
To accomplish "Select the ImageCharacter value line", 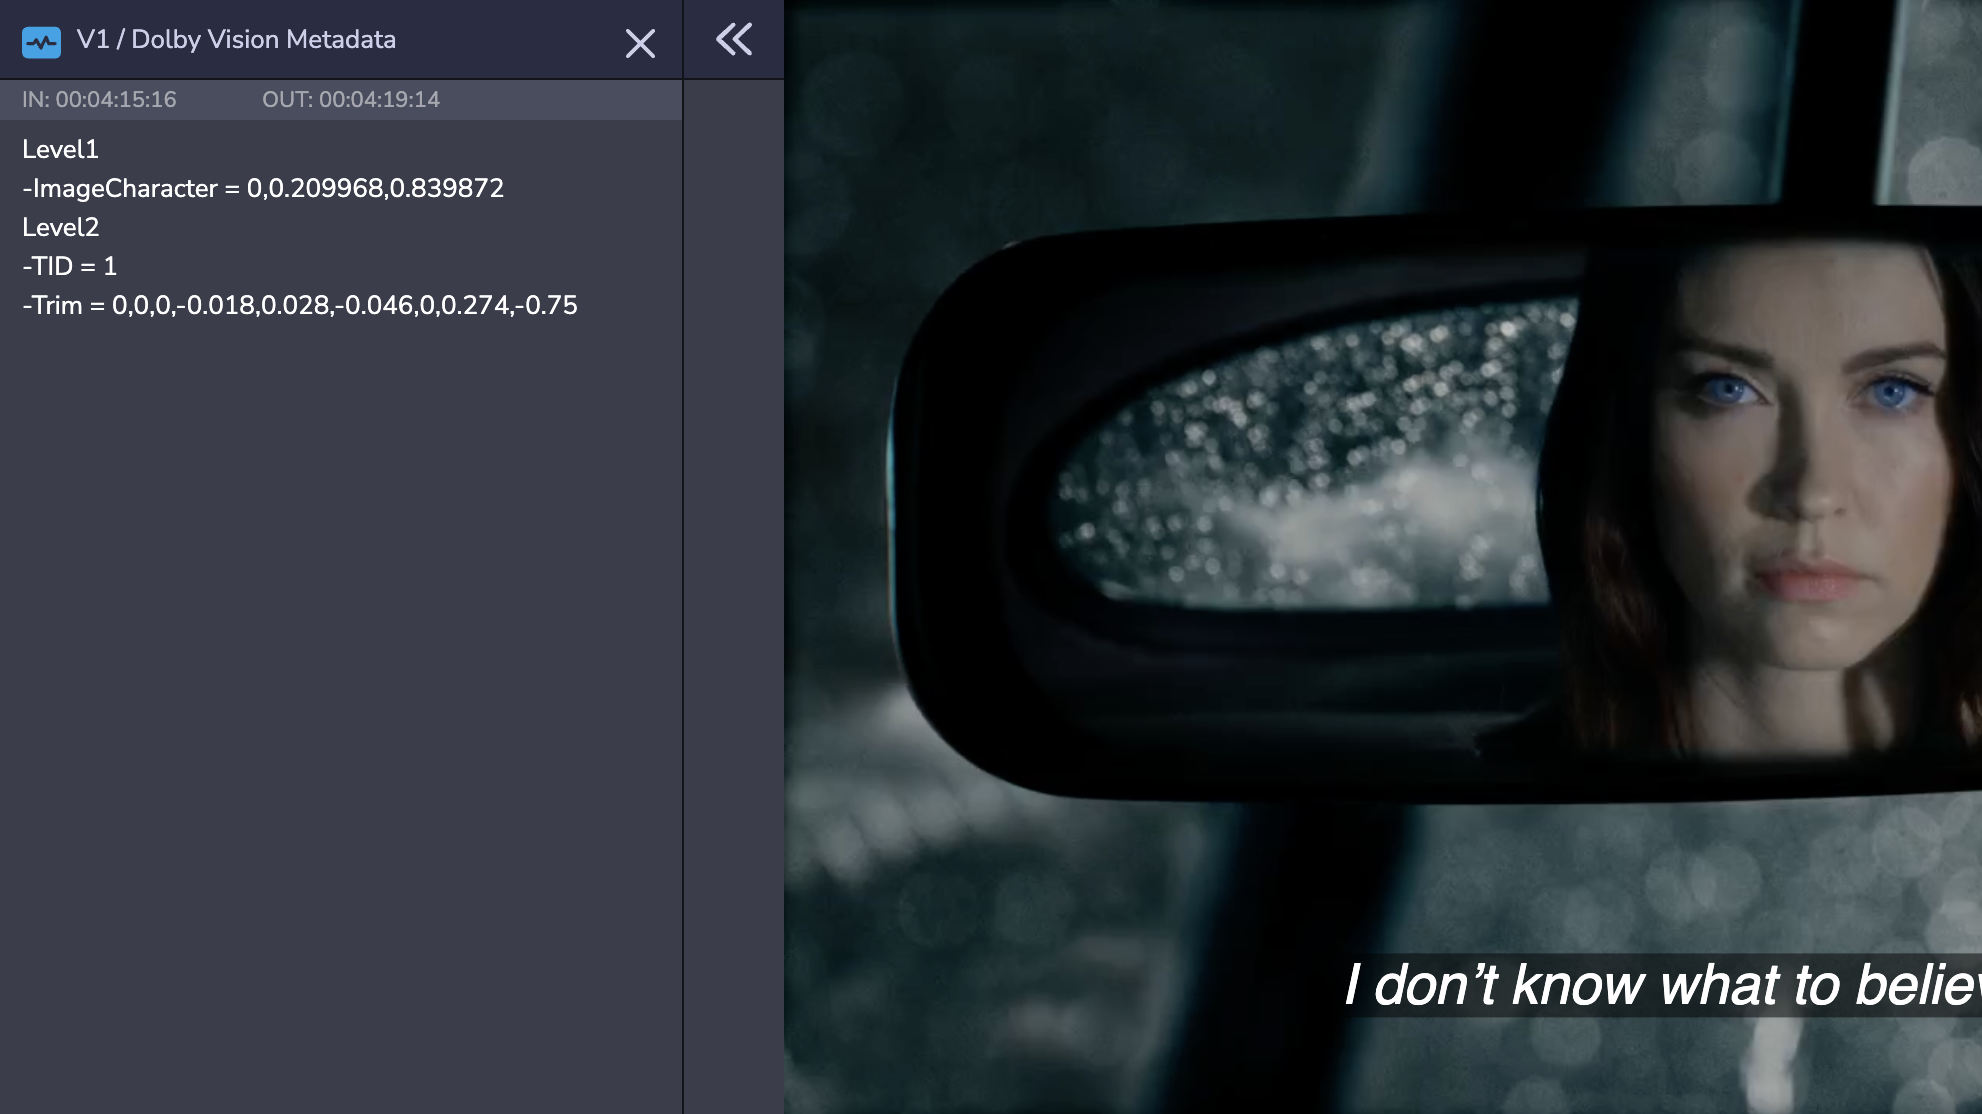I will [263, 188].
